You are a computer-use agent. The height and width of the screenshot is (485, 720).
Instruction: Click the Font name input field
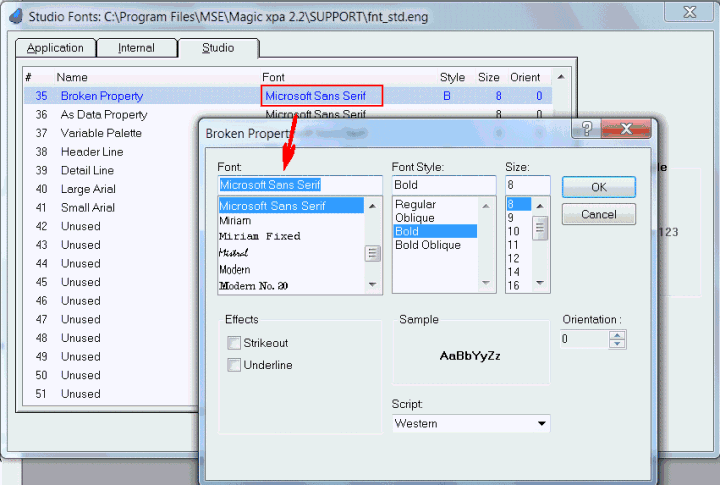(x=299, y=185)
